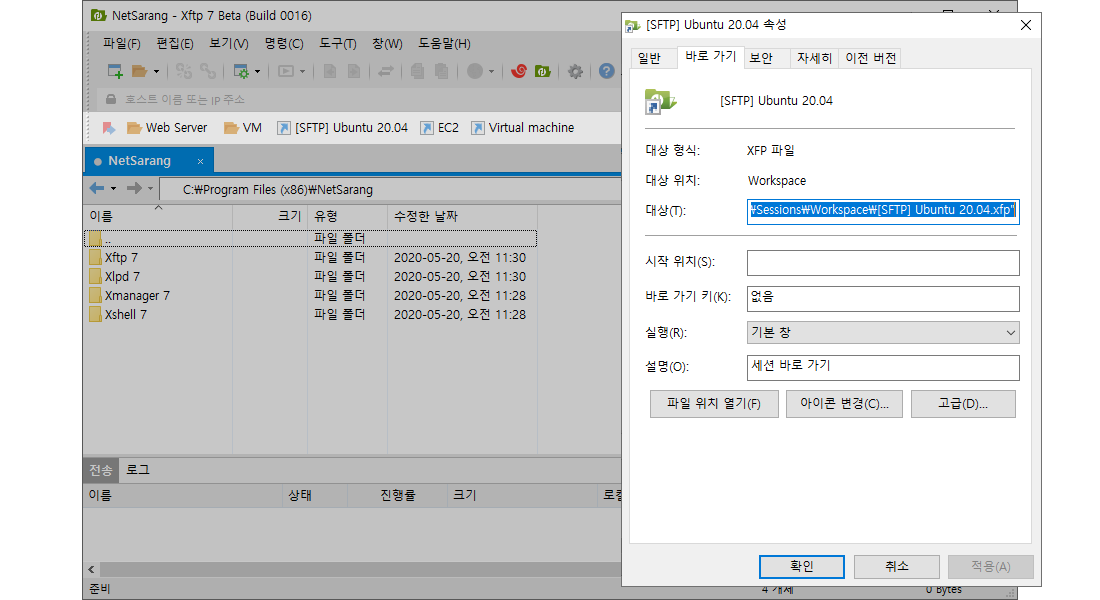The height and width of the screenshot is (600, 1100).
Task: Click the Paste clipboard toolbar icon
Action: click(441, 71)
